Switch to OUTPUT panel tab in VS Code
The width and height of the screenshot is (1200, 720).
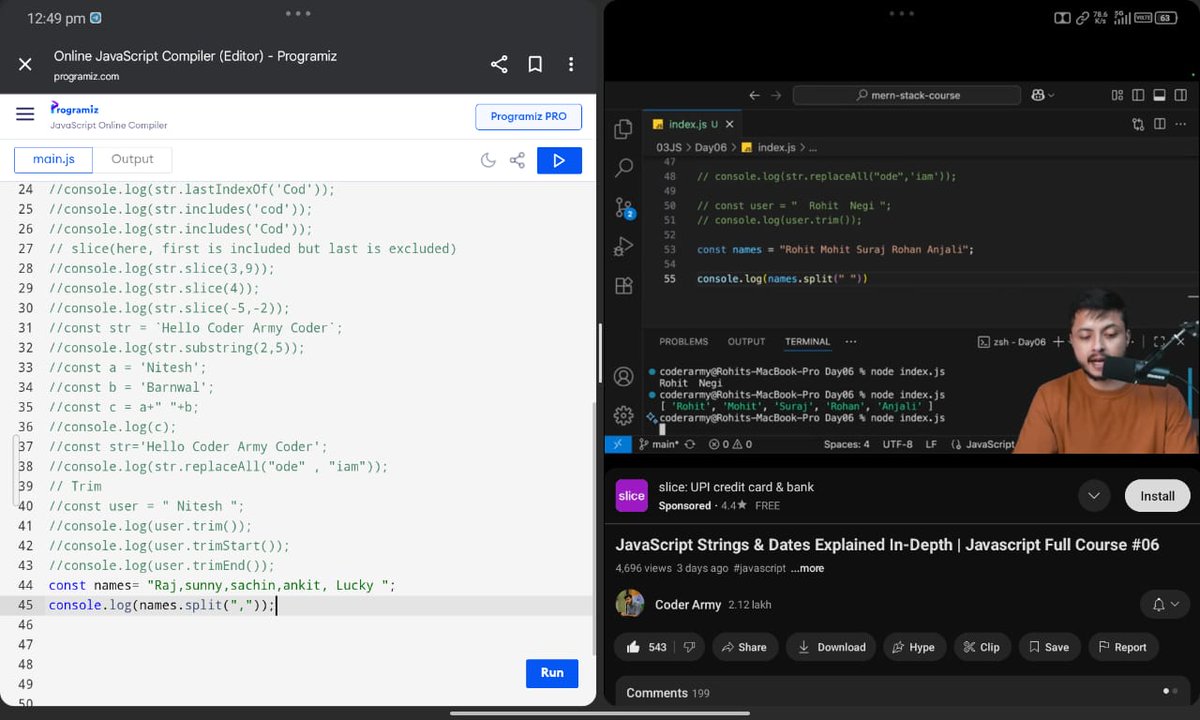pos(746,341)
